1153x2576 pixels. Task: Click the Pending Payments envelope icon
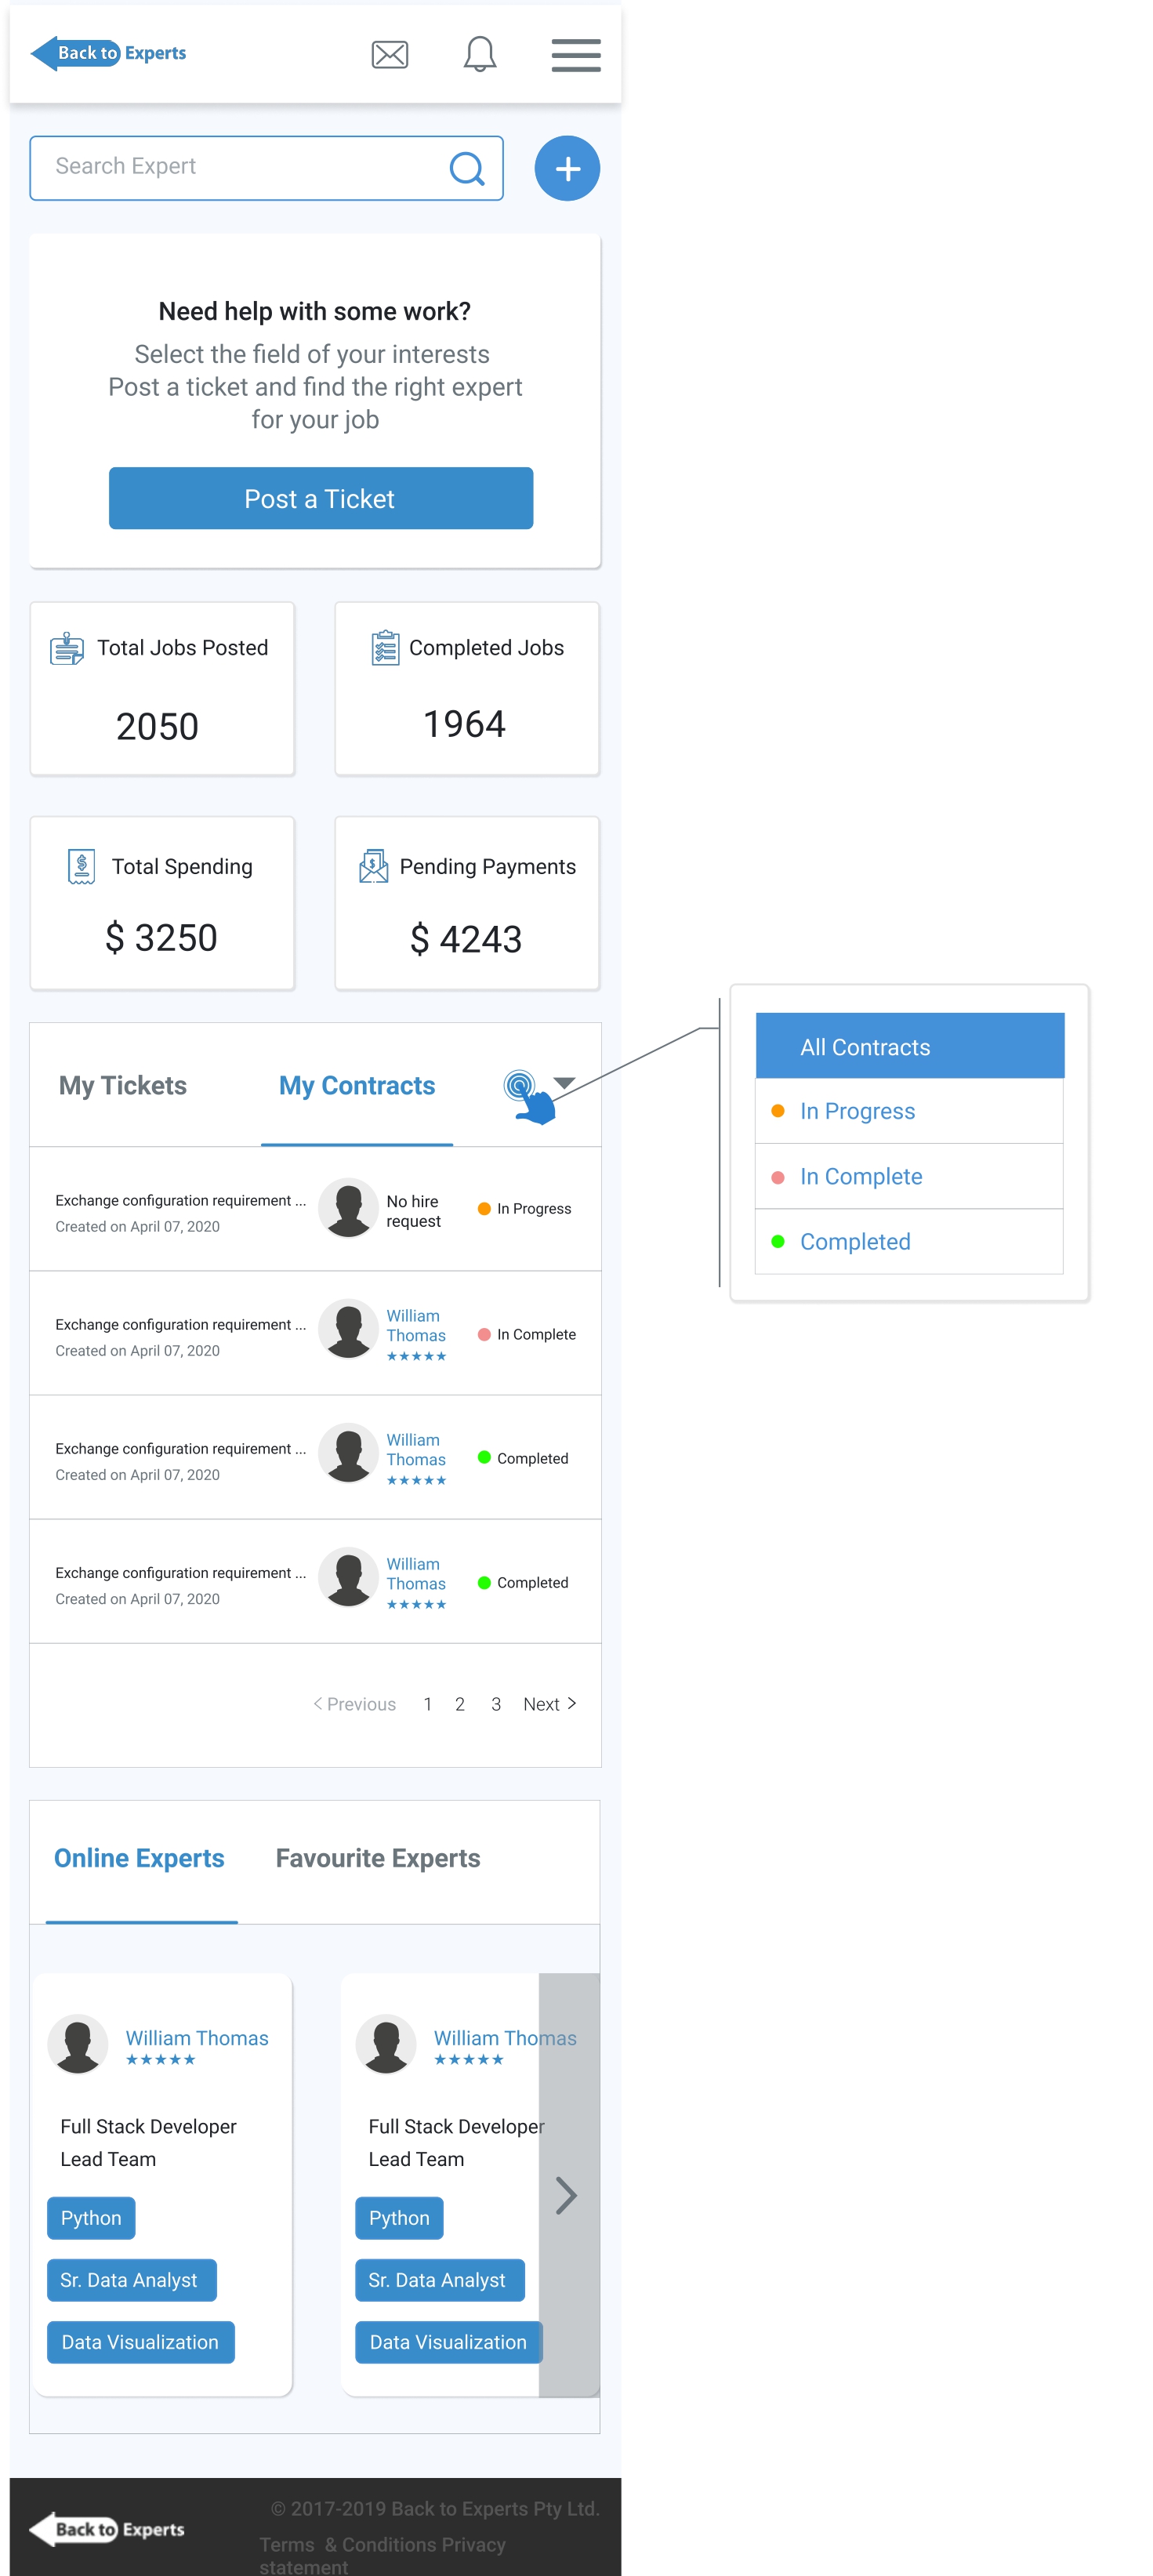click(x=373, y=866)
